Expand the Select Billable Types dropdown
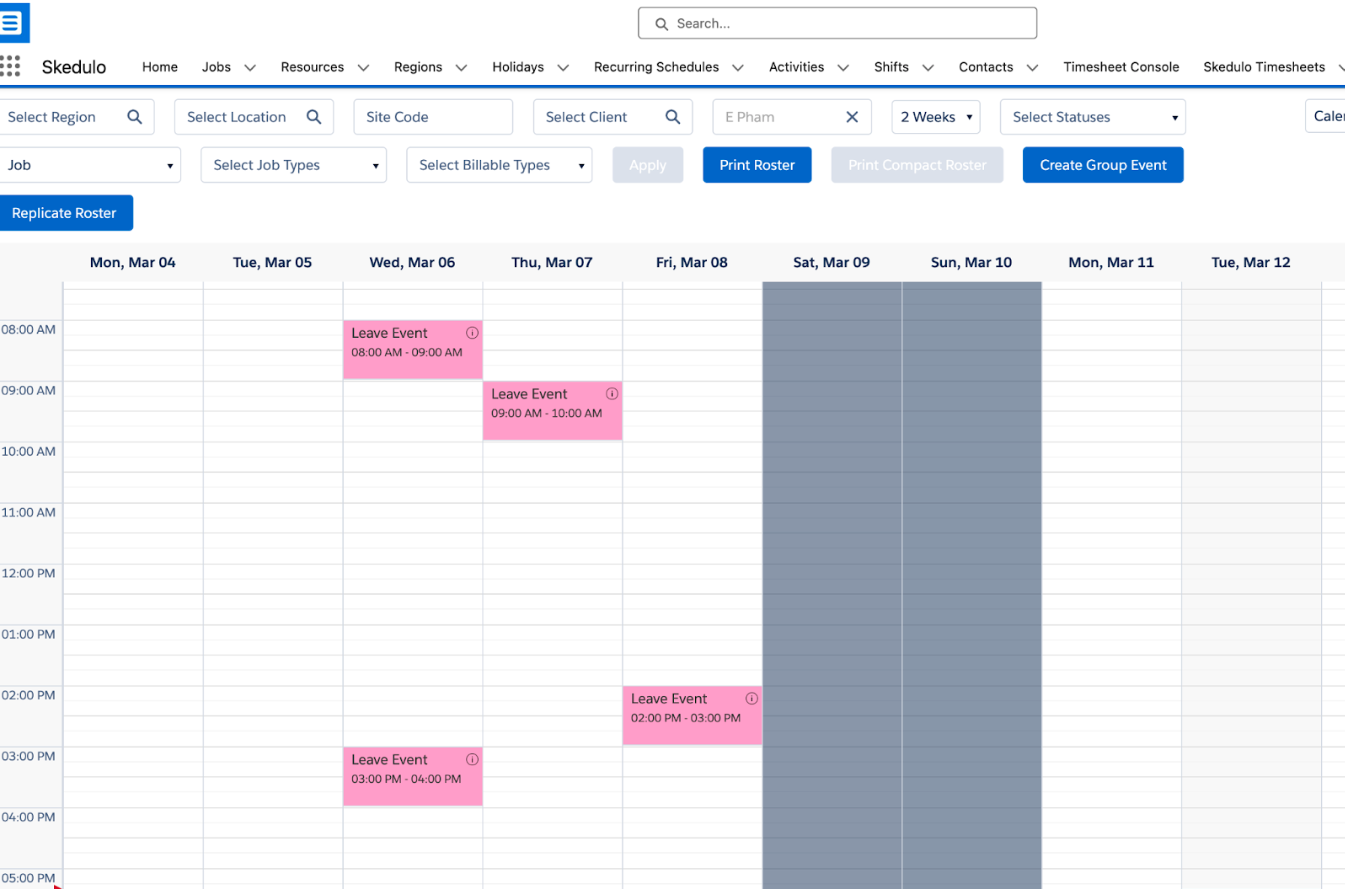1345x889 pixels. [499, 165]
